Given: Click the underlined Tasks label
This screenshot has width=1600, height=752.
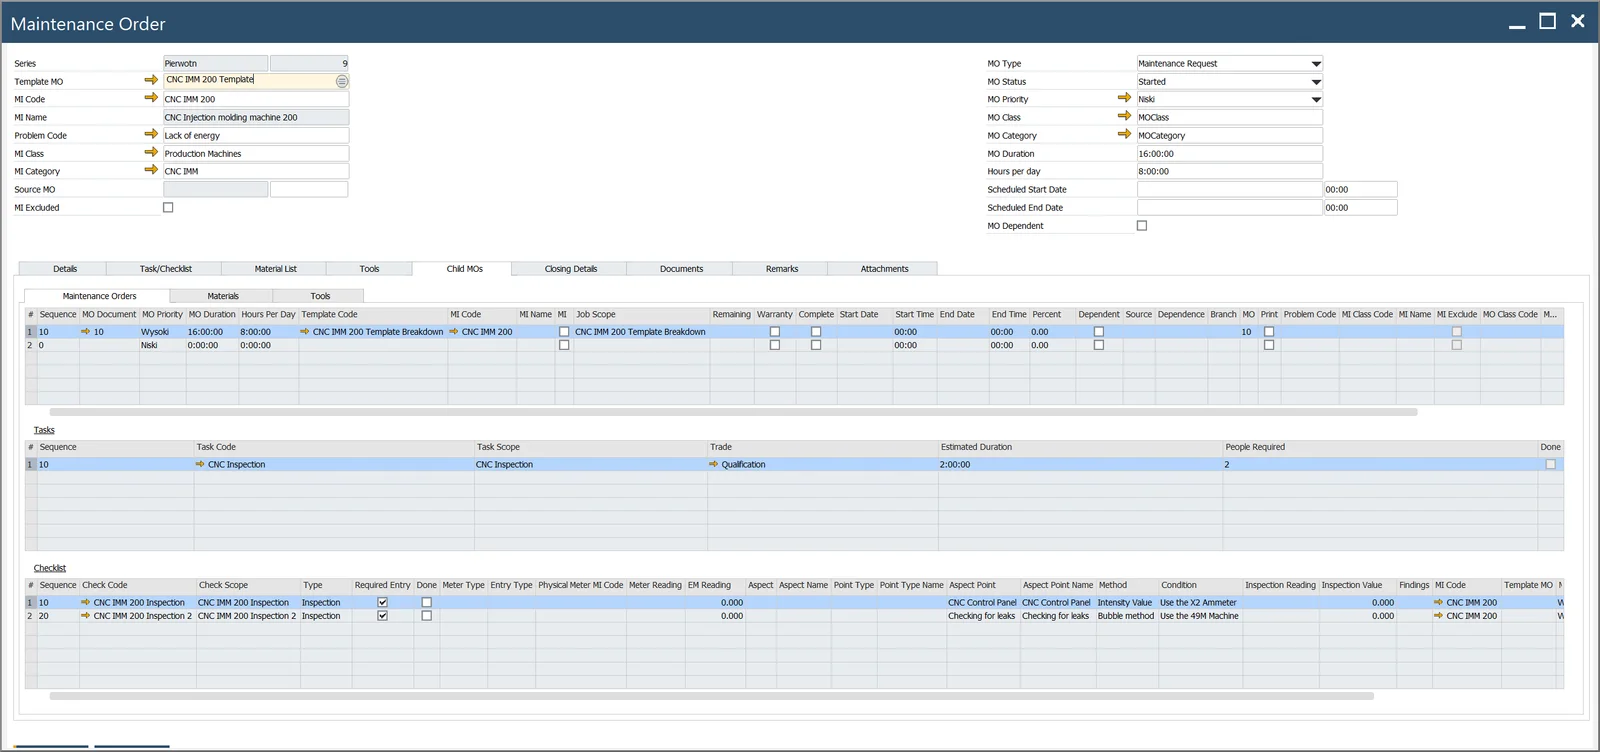Looking at the screenshot, I should pyautogui.click(x=44, y=430).
